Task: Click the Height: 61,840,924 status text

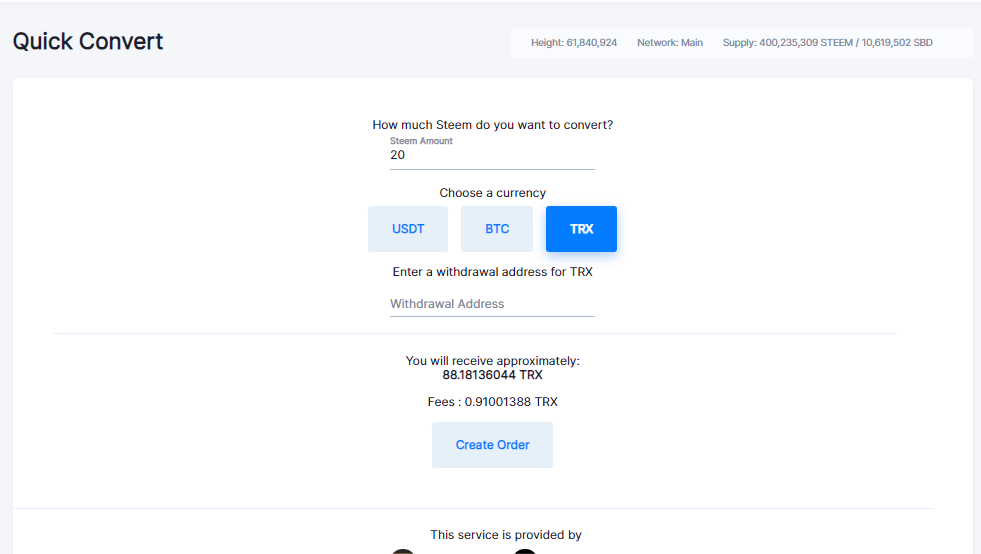Action: pyautogui.click(x=574, y=43)
